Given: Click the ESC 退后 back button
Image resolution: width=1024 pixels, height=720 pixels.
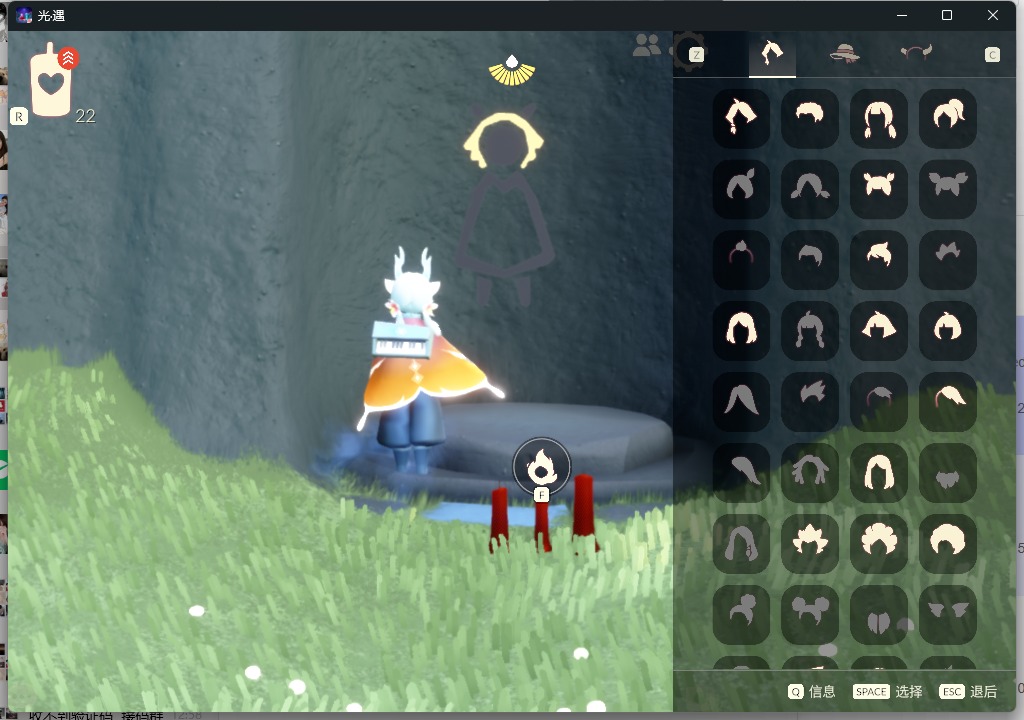Looking at the screenshot, I should click(968, 692).
